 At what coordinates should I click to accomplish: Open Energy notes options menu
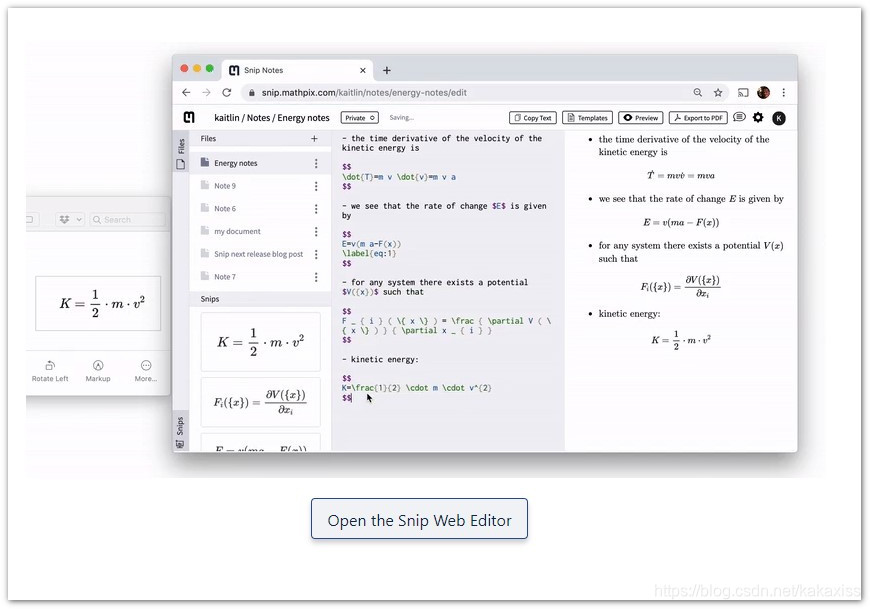316,163
